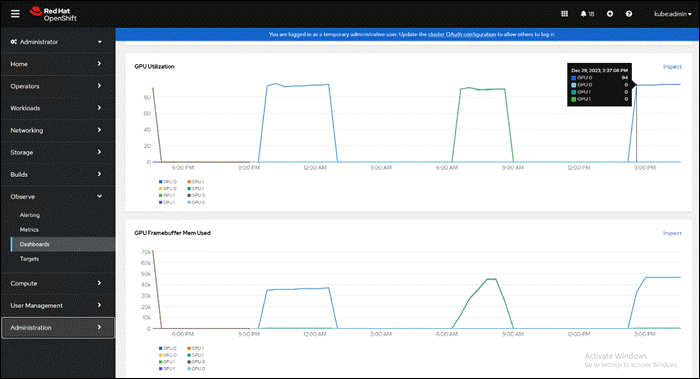Toggle yellow GPU 0 legend in GPU Utilization
Viewport: 700px width, 379px height.
pos(168,188)
